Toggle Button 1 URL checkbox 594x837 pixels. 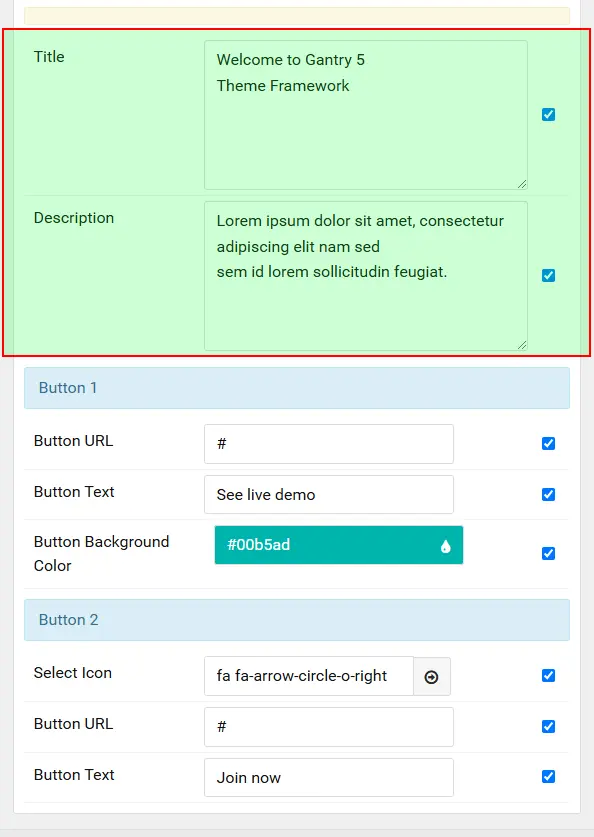pos(548,444)
